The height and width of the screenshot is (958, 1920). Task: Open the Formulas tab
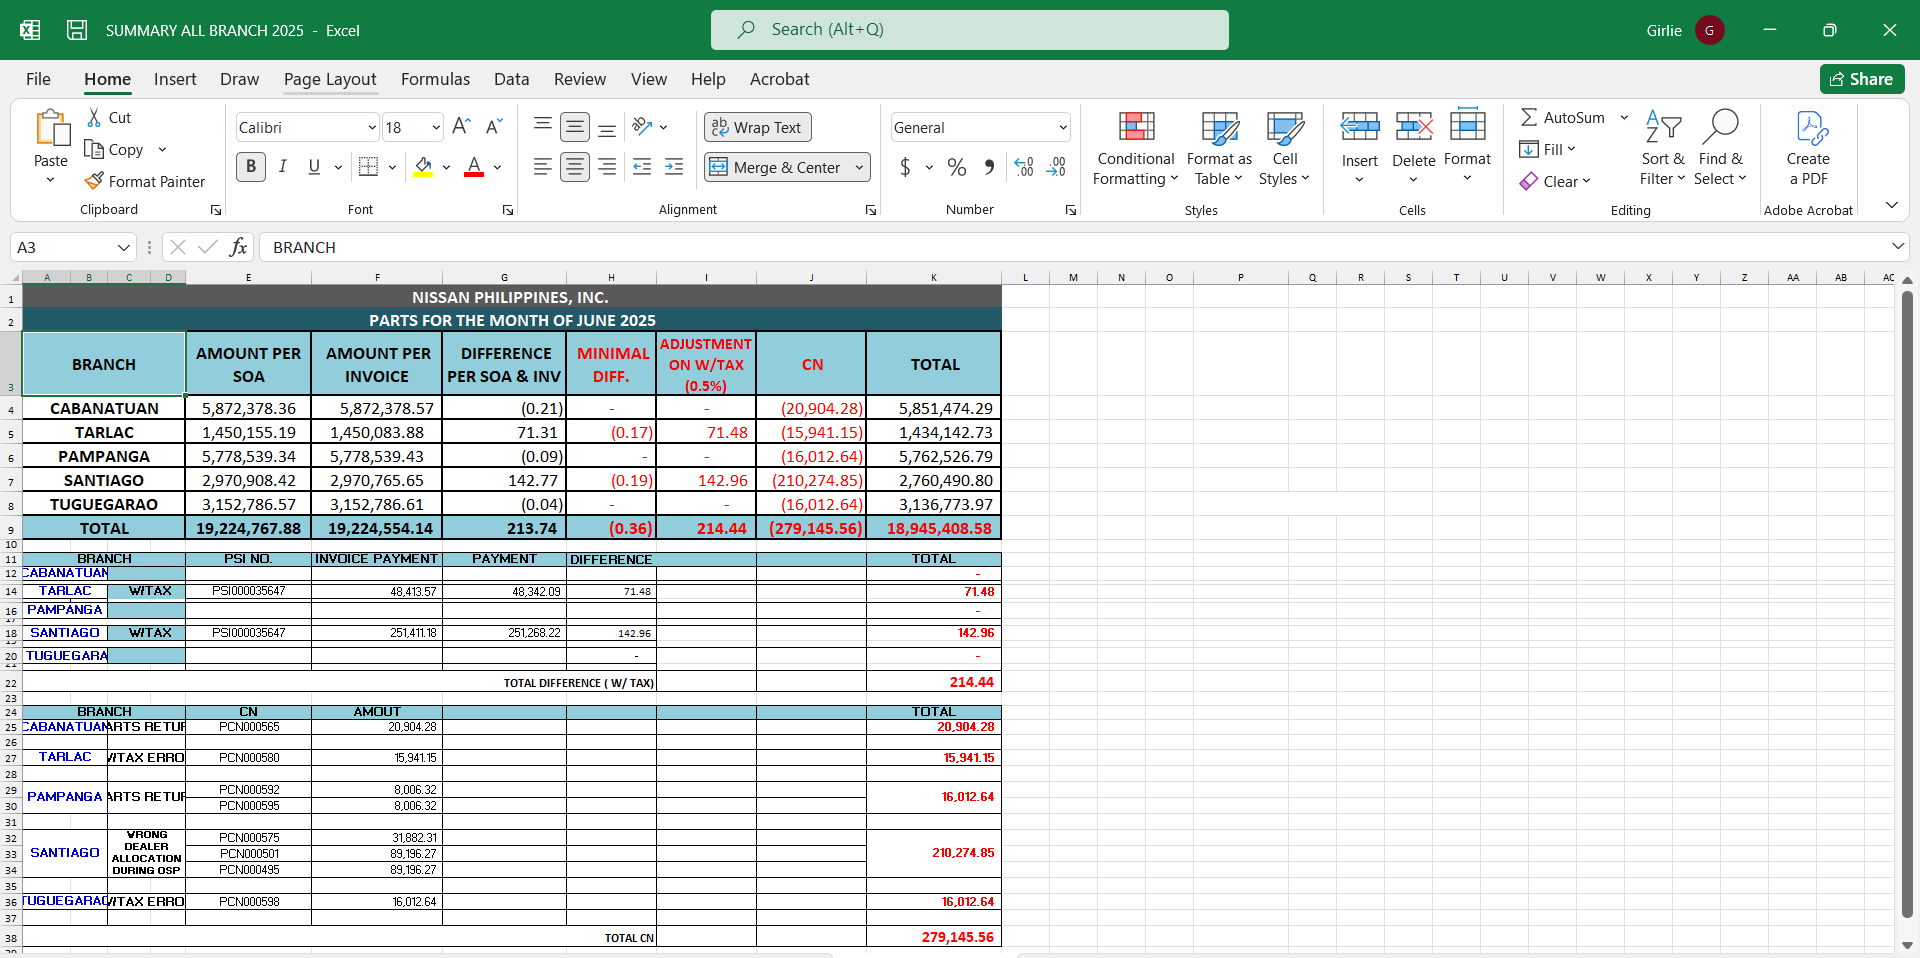(x=435, y=79)
